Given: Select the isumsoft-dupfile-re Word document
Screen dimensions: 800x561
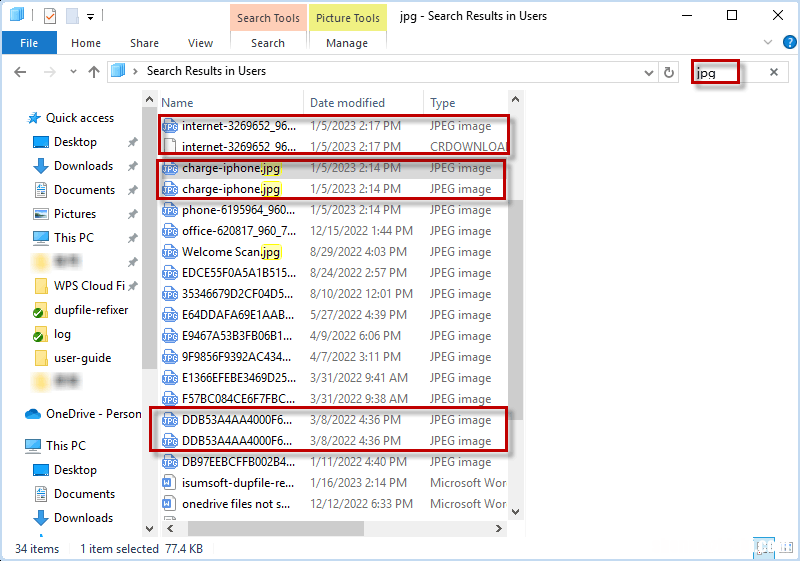Looking at the screenshot, I should click(333, 482).
